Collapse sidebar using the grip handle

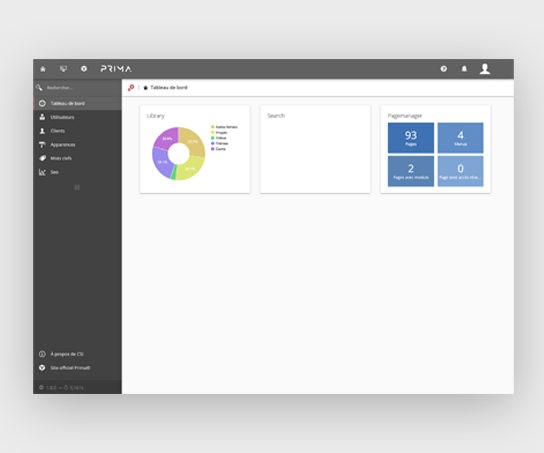point(77,187)
